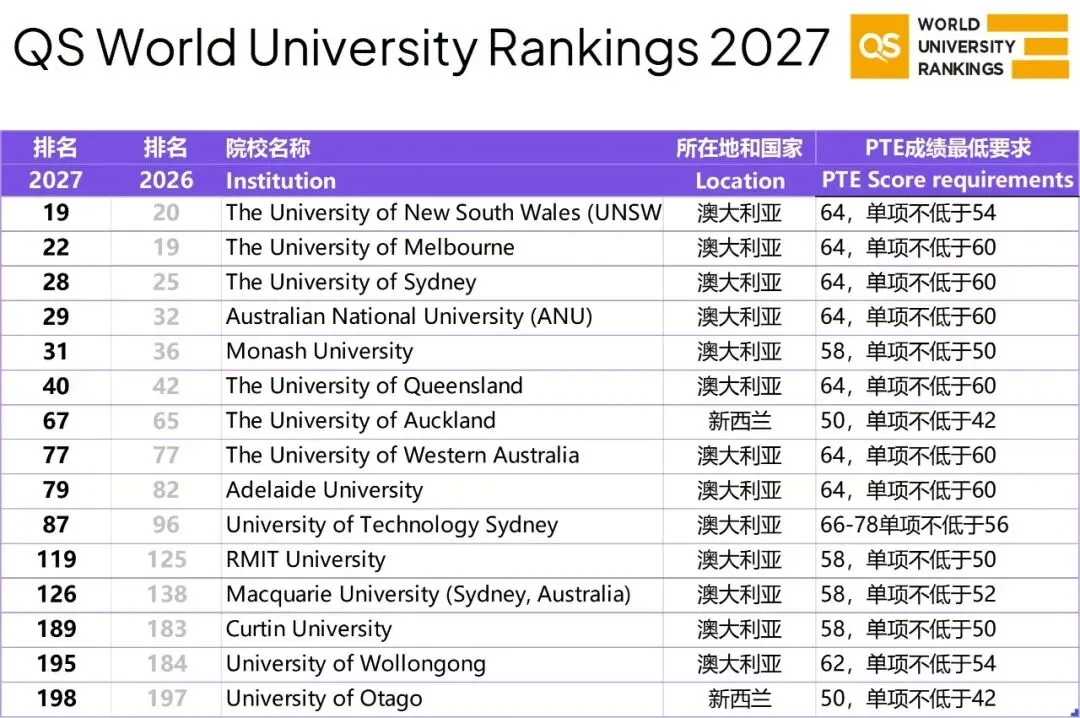Select 2027 rank cell 119

[x=56, y=559]
